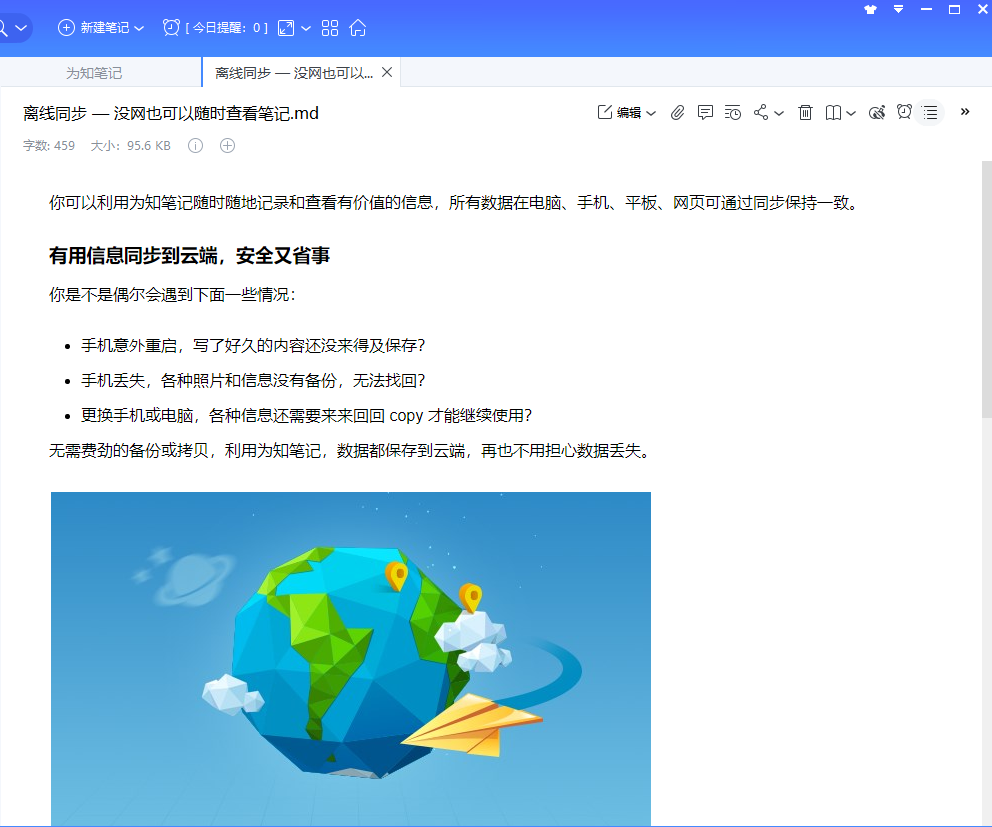The image size is (992, 827).
Task: Show more toolbar options with the chevron
Action: pyautogui.click(x=963, y=113)
